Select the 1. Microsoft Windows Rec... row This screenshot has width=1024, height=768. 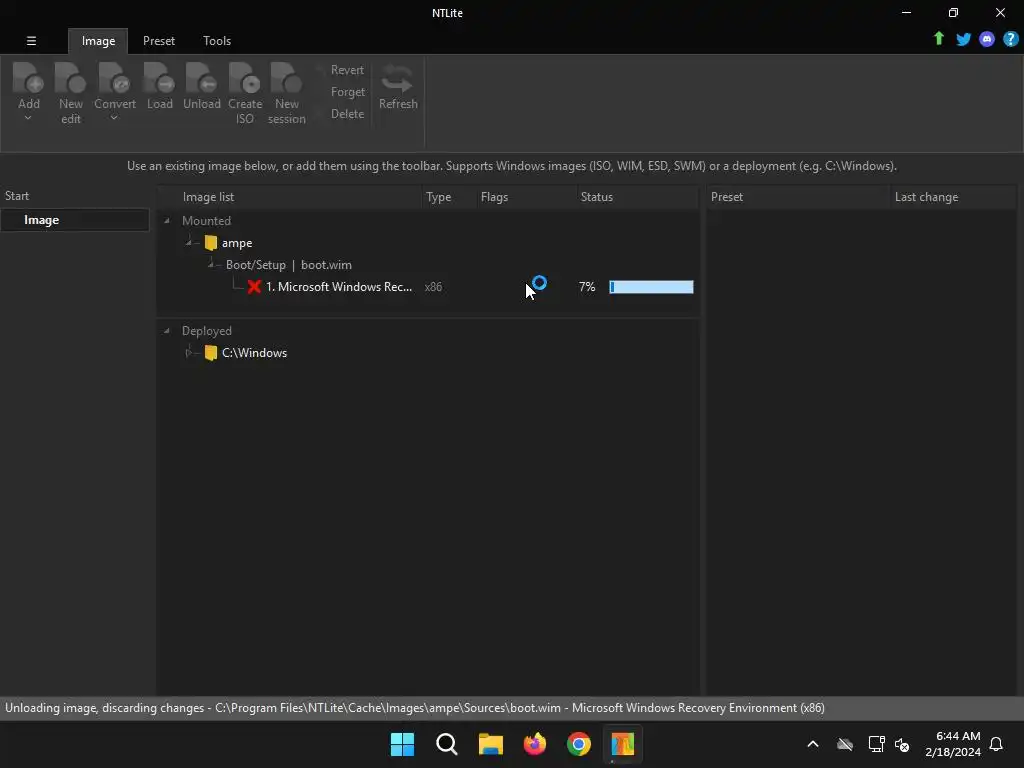(338, 287)
